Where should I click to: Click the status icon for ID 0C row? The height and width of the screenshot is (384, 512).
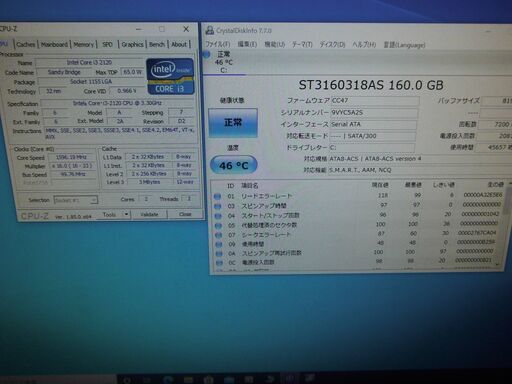[x=219, y=263]
